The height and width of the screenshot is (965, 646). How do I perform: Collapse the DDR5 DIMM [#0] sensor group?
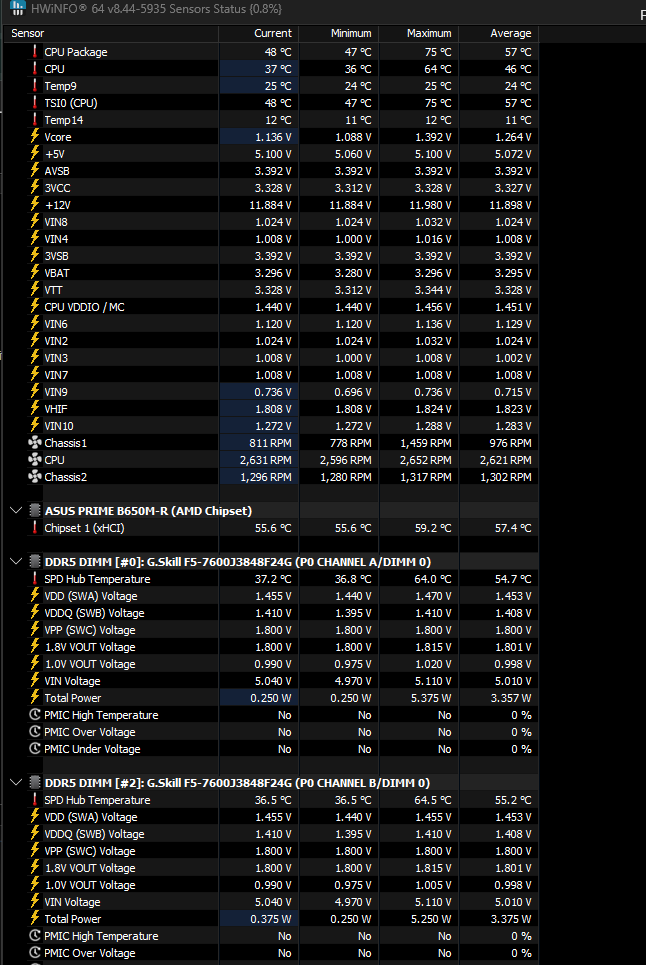tap(17, 562)
